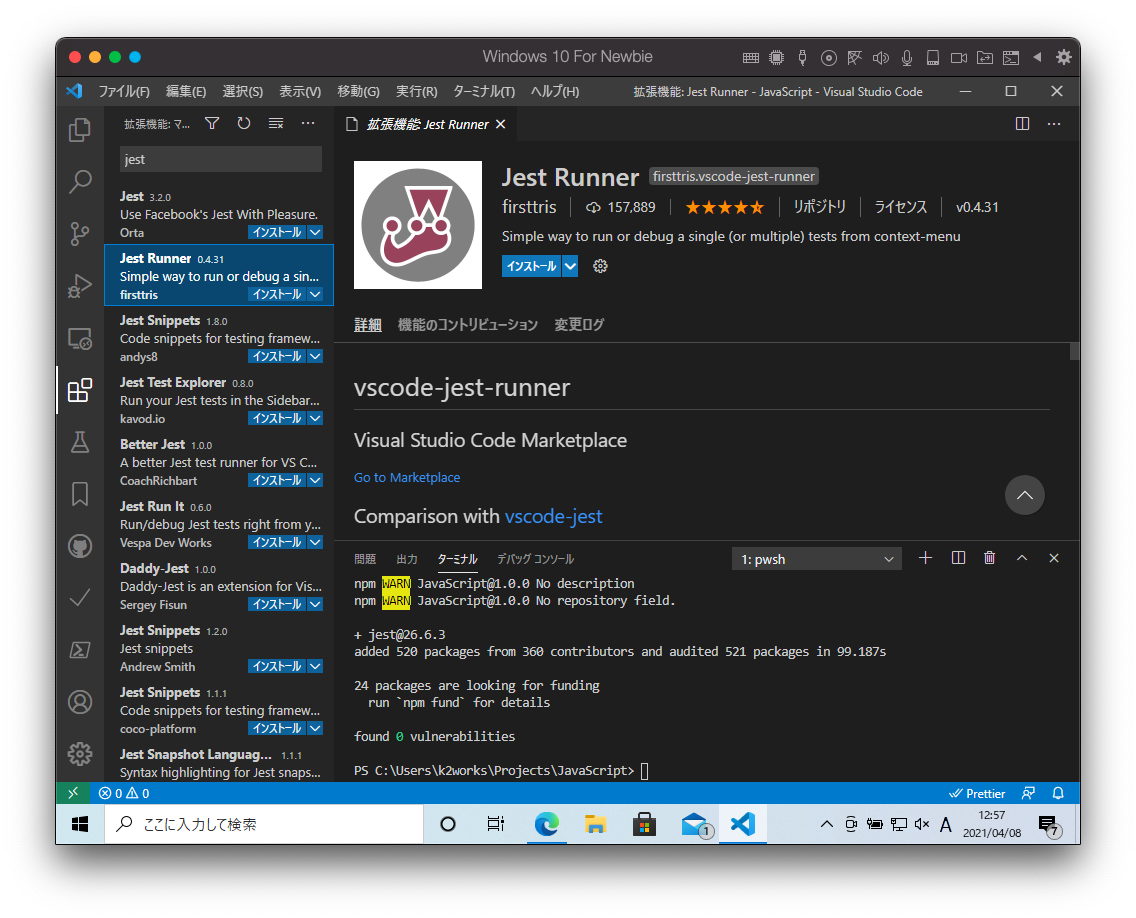Open the ターミナル(T) menu
The width and height of the screenshot is (1136, 918).
484,91
